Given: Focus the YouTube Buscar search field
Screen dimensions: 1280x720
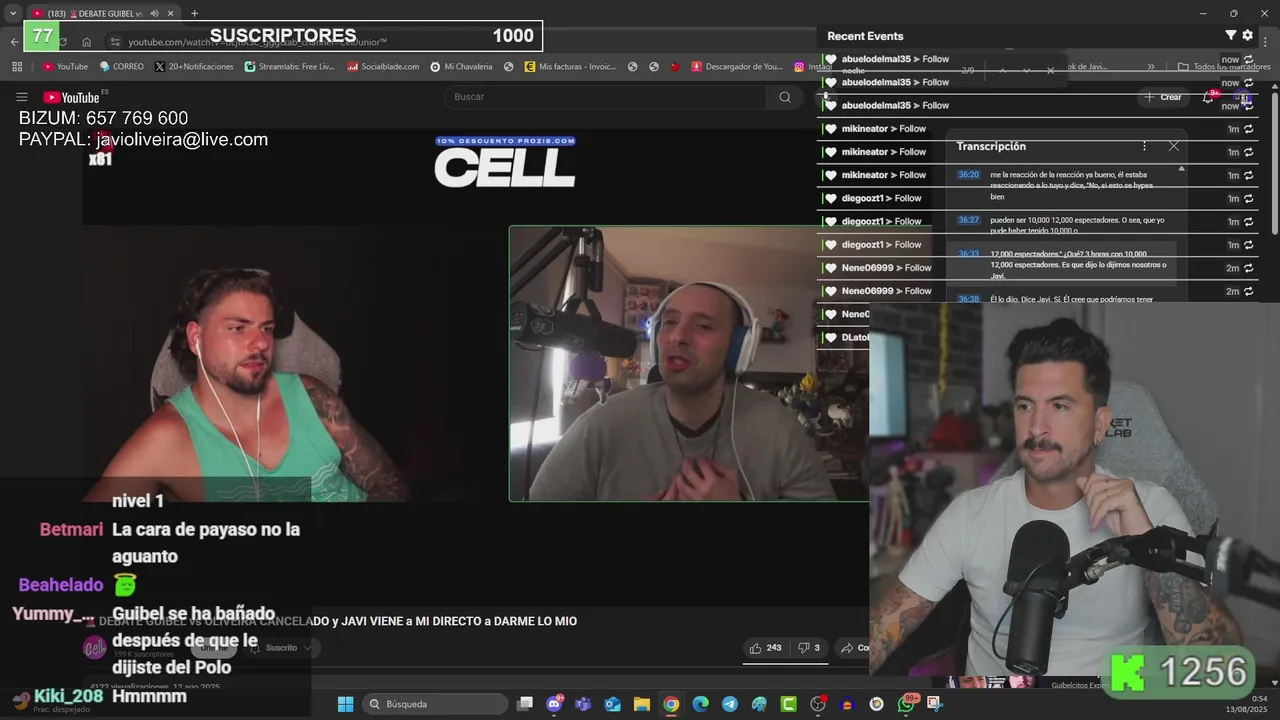Looking at the screenshot, I should (605, 97).
